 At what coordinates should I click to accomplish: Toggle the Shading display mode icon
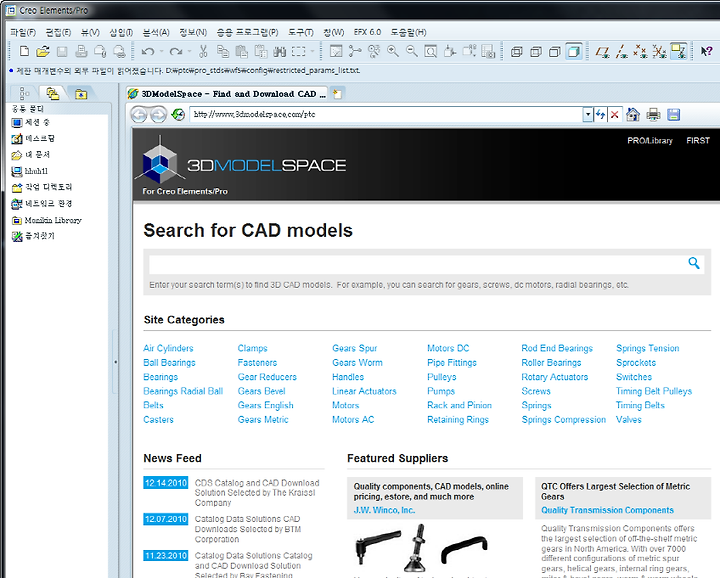click(x=574, y=51)
